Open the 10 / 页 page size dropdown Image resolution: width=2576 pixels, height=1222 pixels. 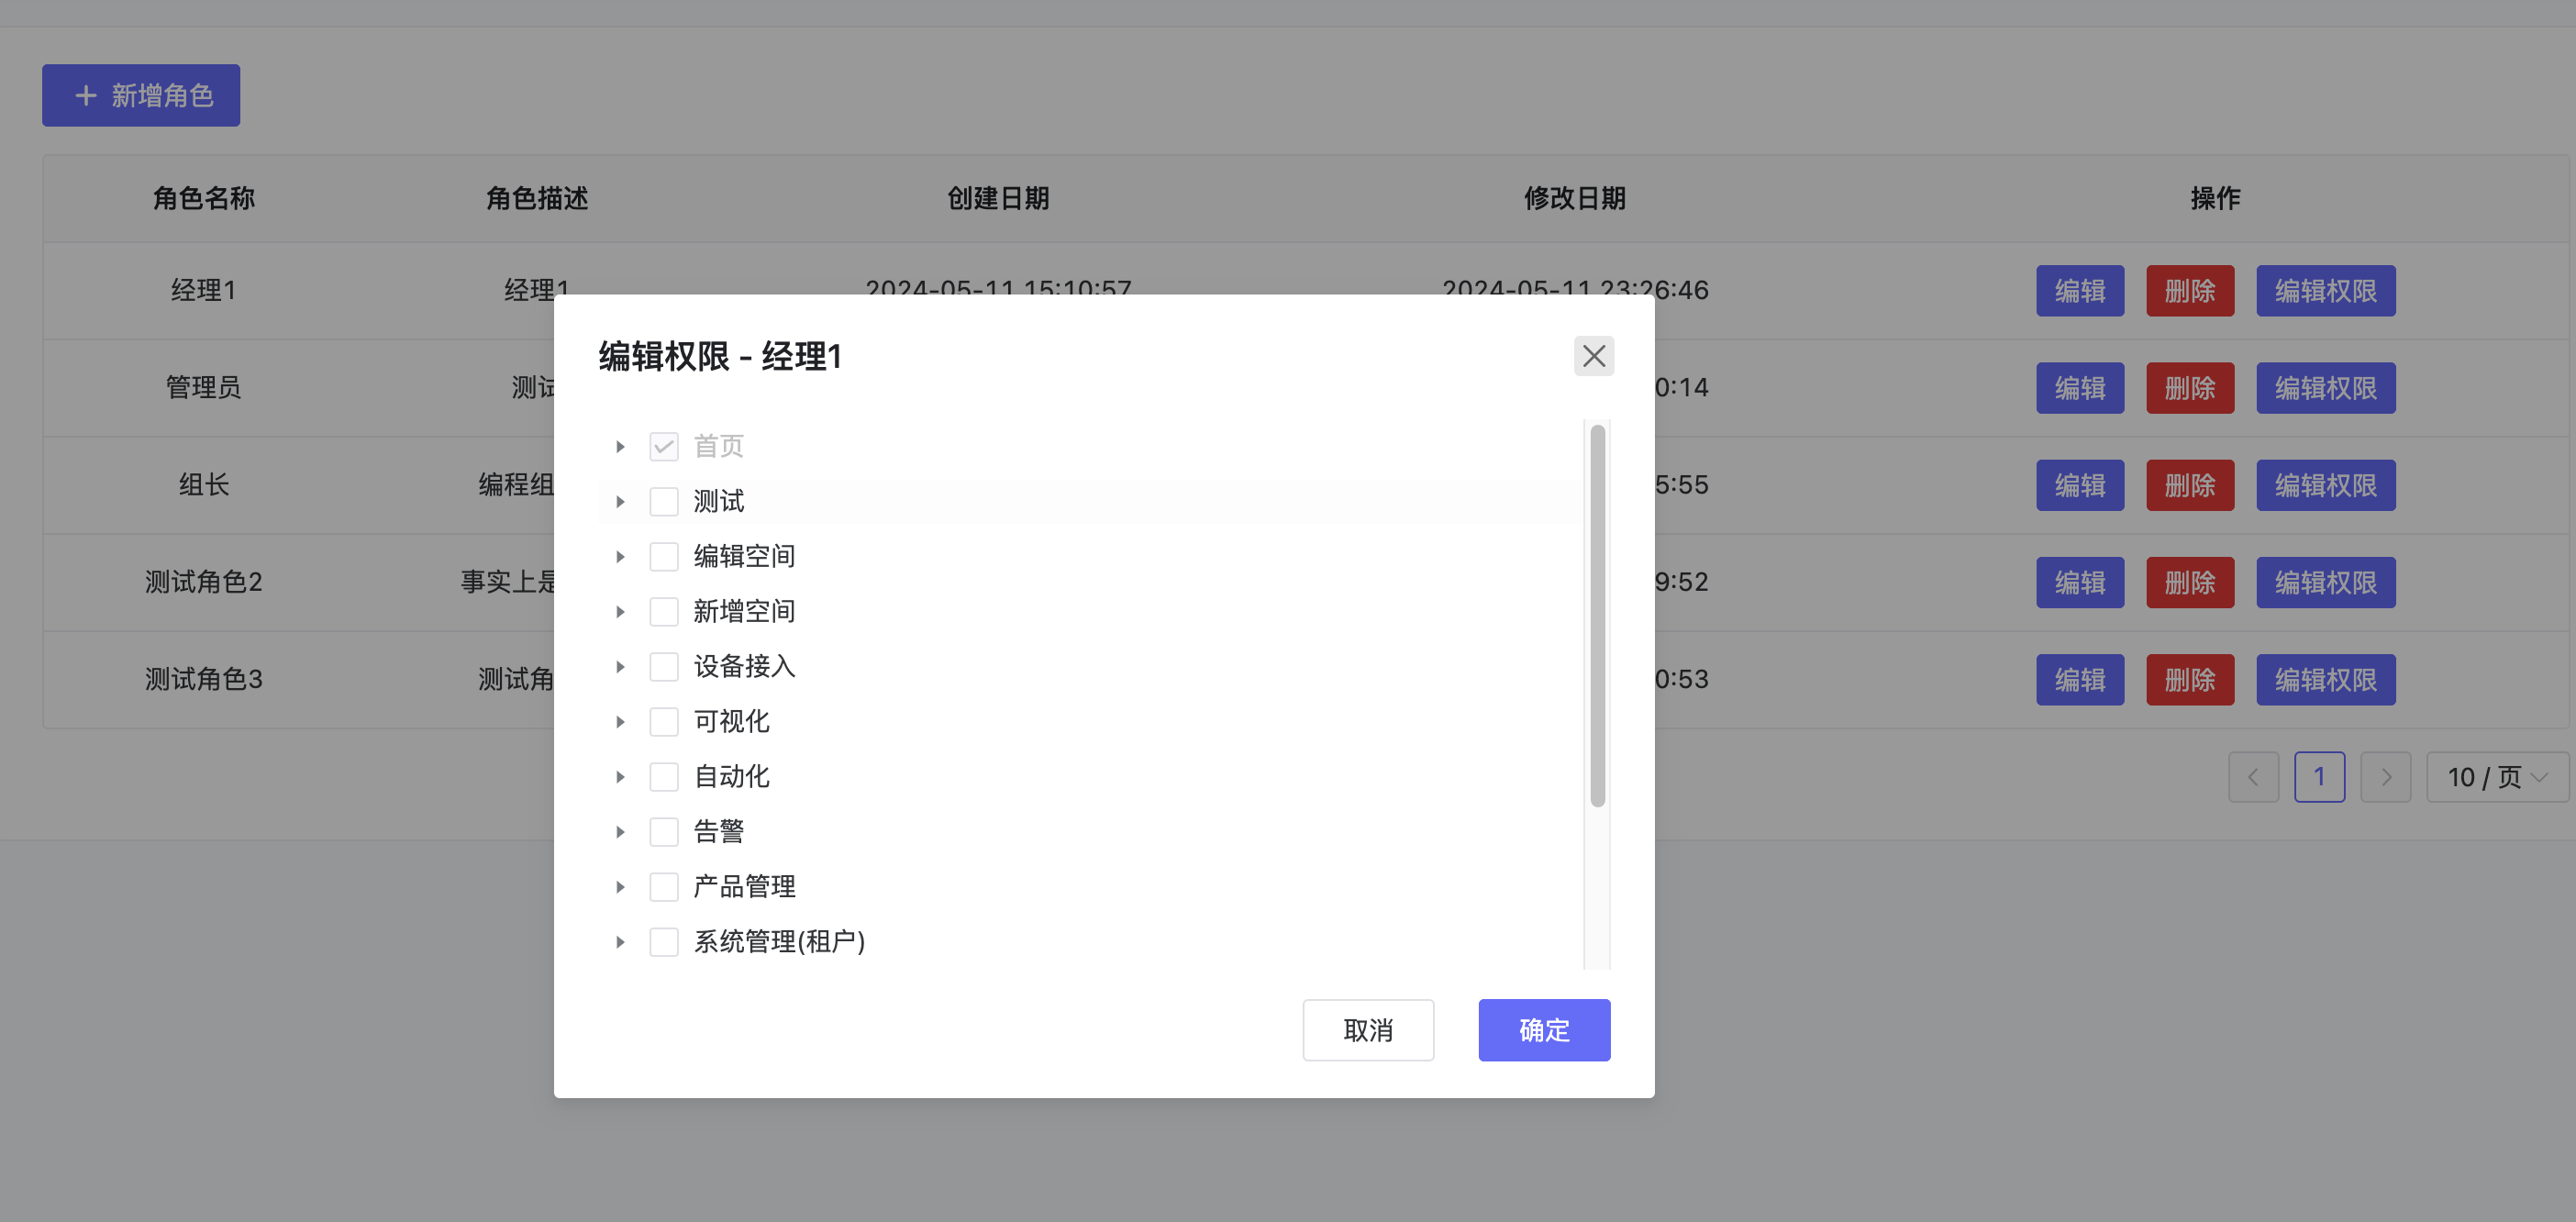pos(2496,776)
